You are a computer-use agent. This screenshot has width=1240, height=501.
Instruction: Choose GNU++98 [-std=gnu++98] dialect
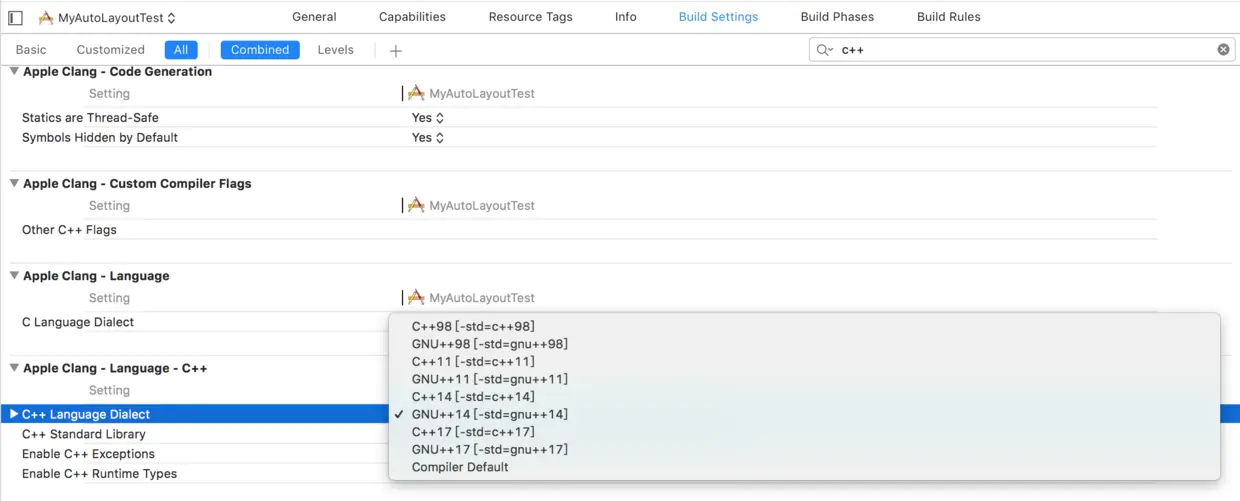[805, 344]
